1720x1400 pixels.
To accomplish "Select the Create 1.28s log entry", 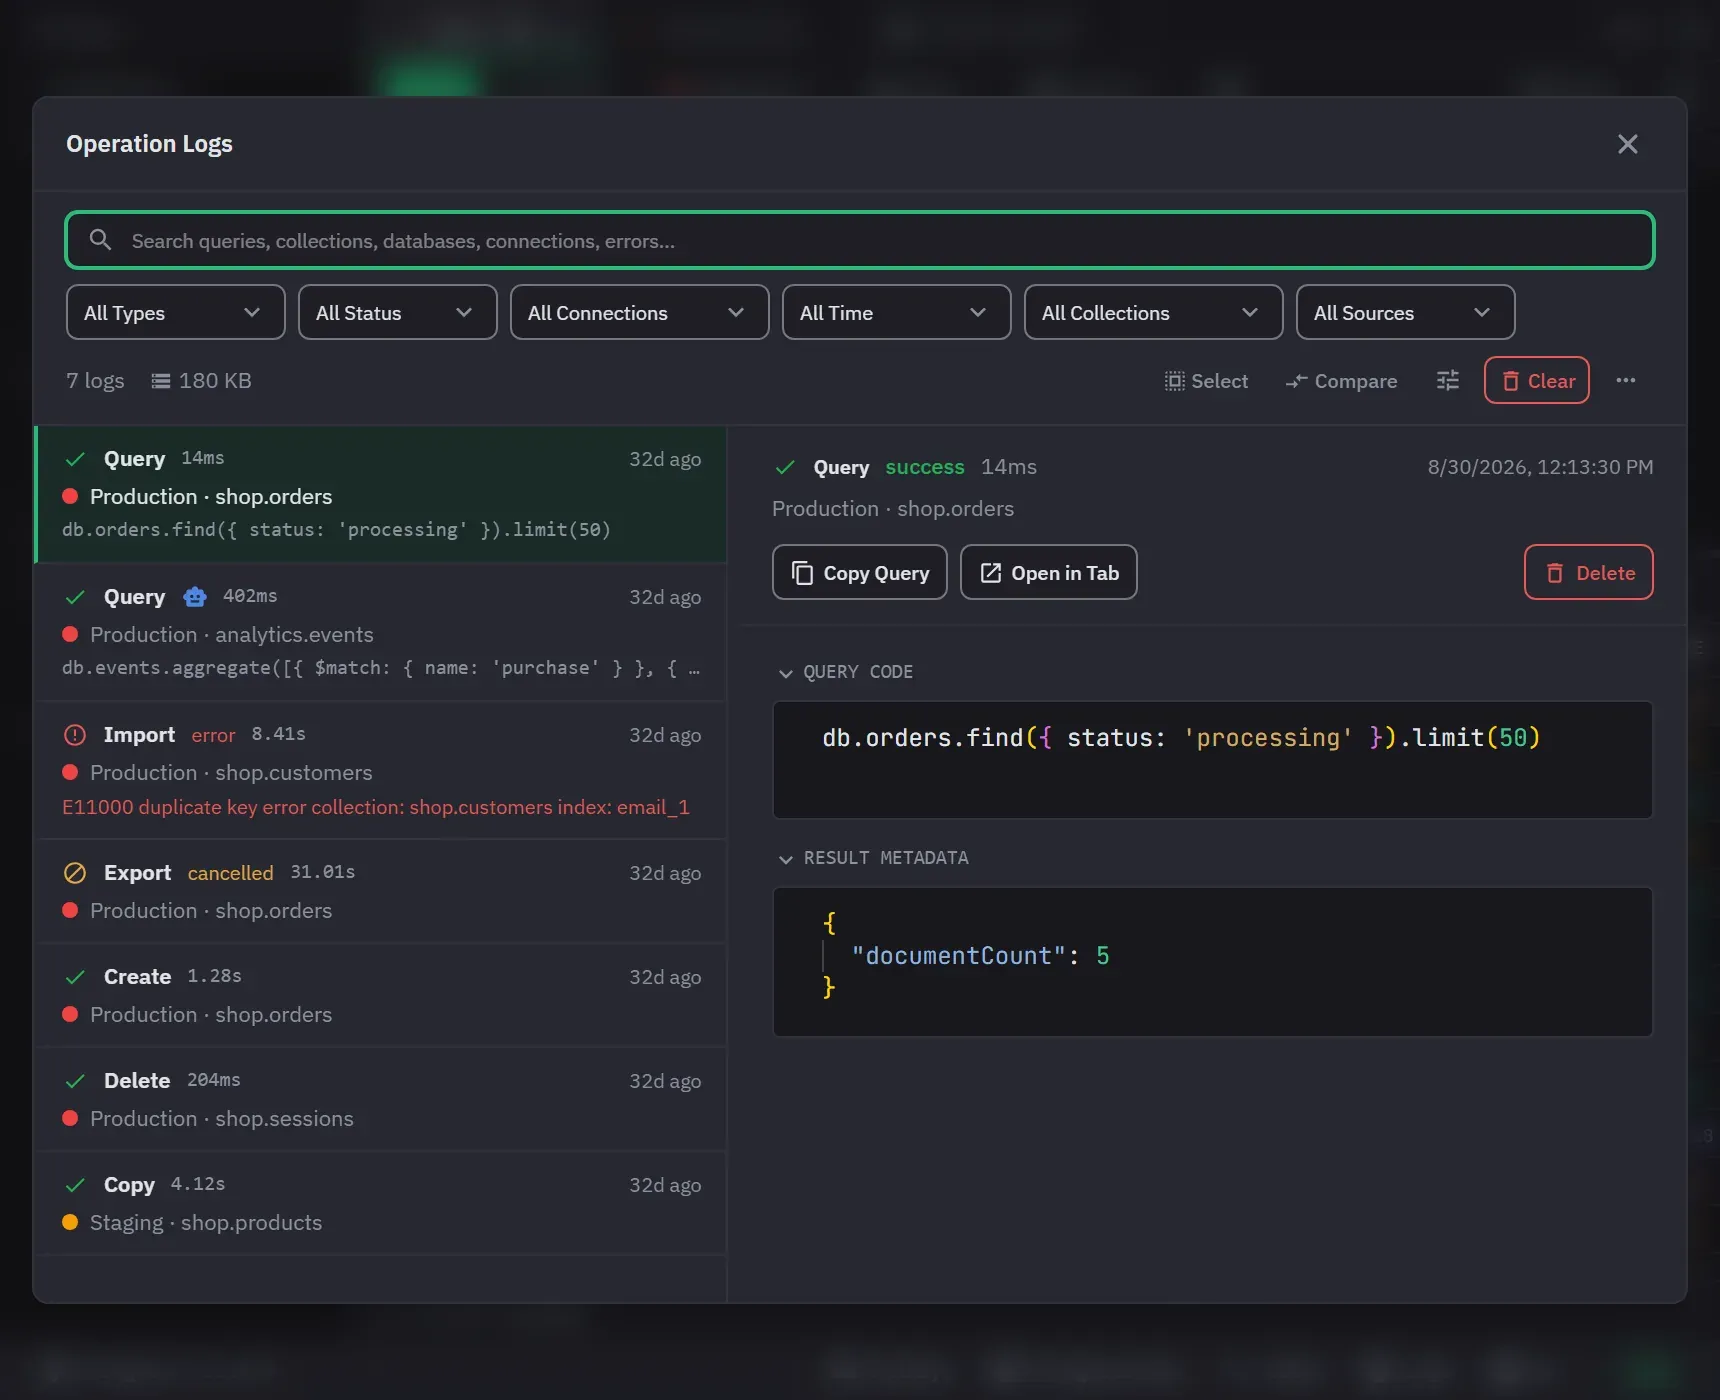I will (381, 995).
